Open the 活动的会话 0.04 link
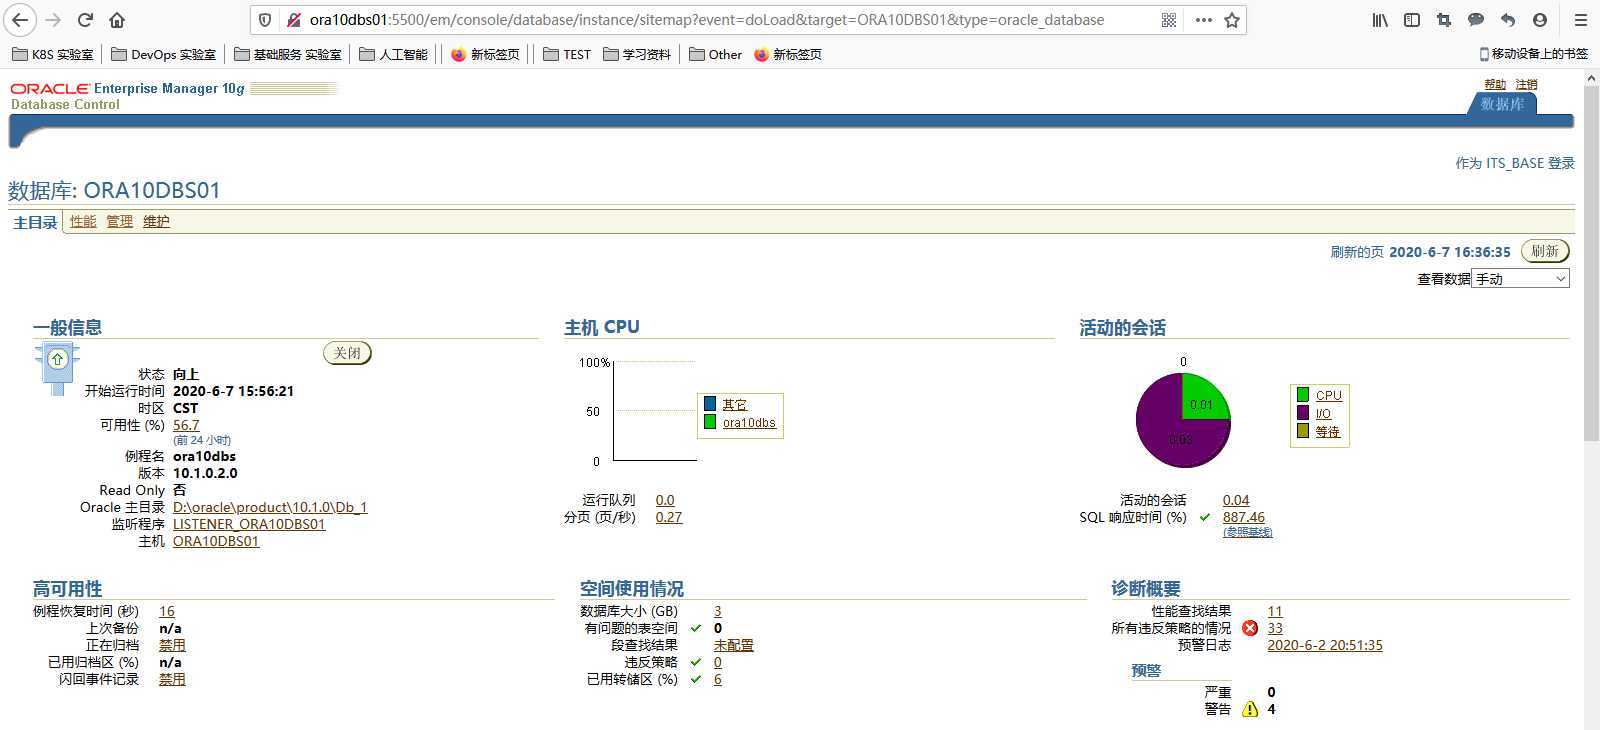Screen dimensions: 1600x730 point(1236,500)
